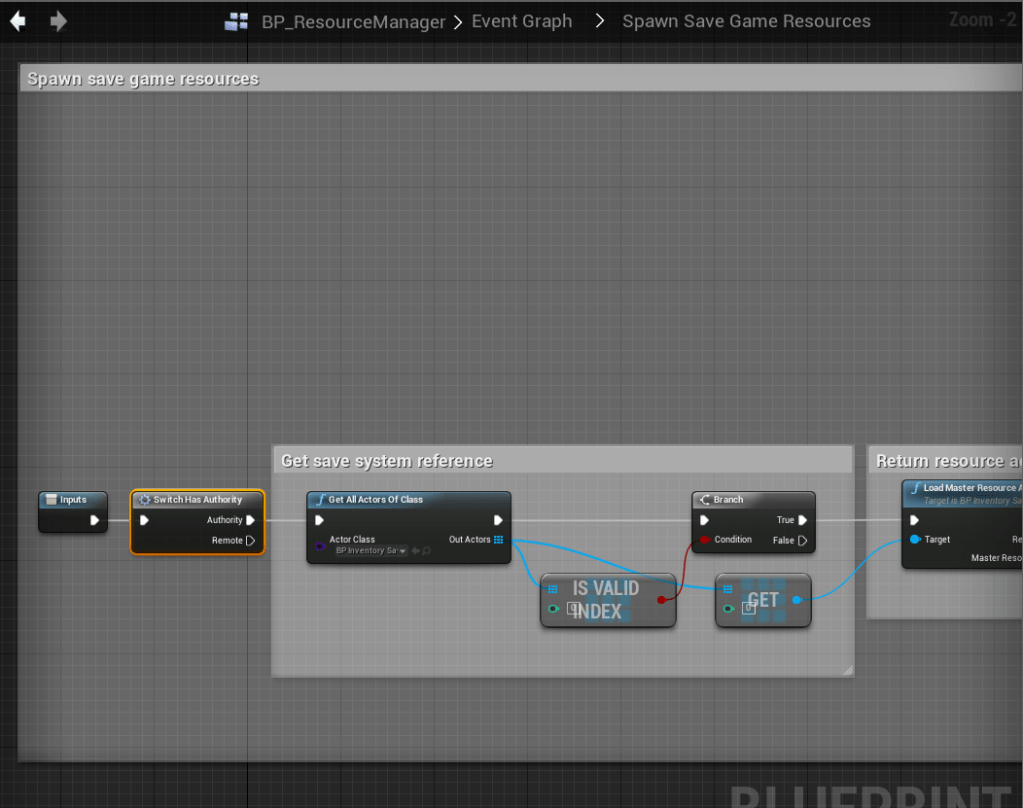Click the Branch node Condition pin
The height and width of the screenshot is (808, 1023).
coord(704,540)
